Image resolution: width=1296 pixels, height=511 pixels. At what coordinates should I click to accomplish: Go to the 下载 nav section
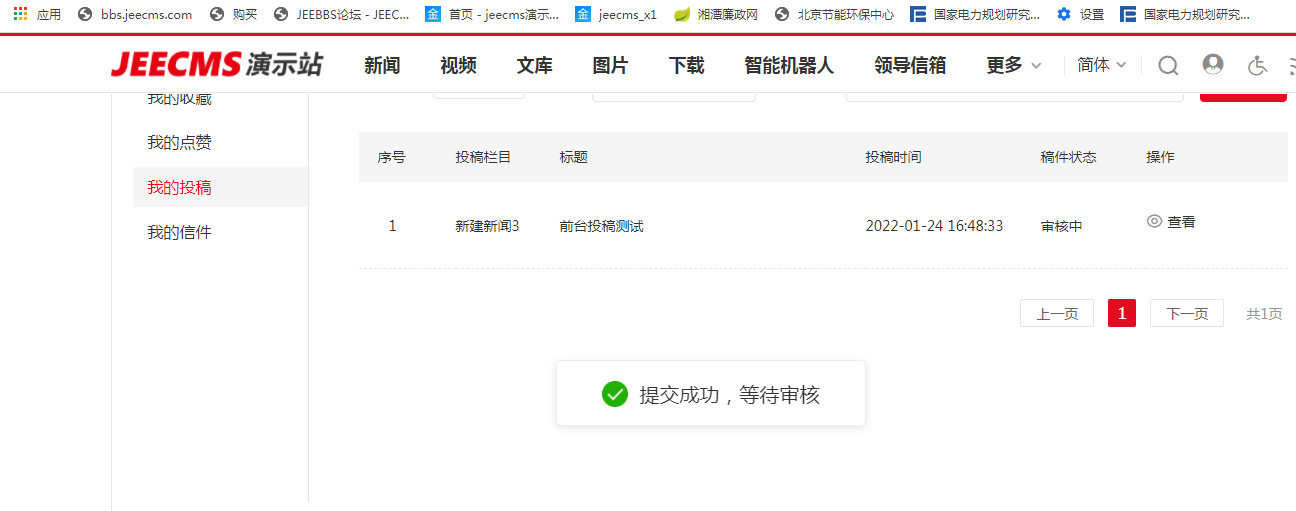686,65
